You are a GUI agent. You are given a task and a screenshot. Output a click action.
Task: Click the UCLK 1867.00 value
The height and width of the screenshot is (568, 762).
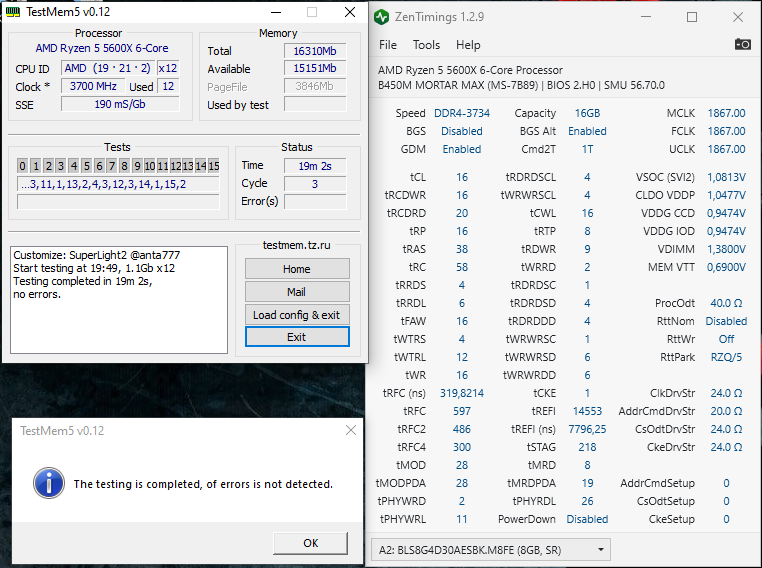coord(726,149)
